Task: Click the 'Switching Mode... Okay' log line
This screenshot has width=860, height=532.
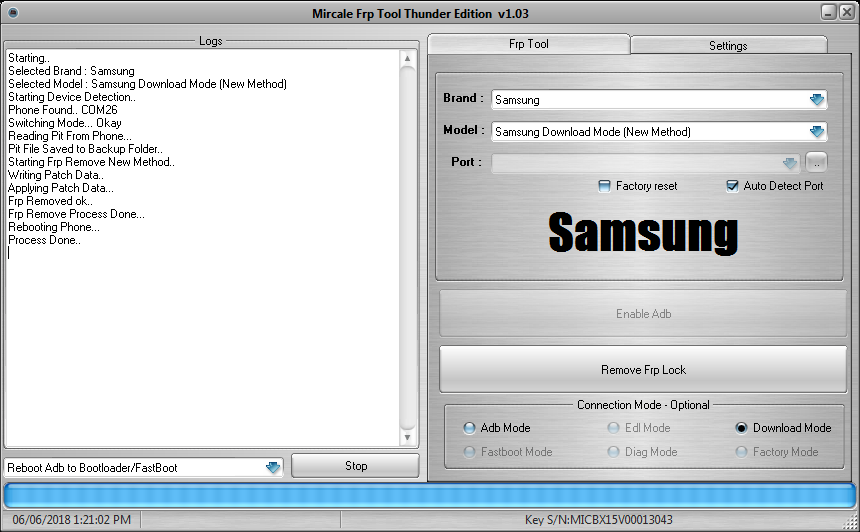Action: tap(65, 123)
